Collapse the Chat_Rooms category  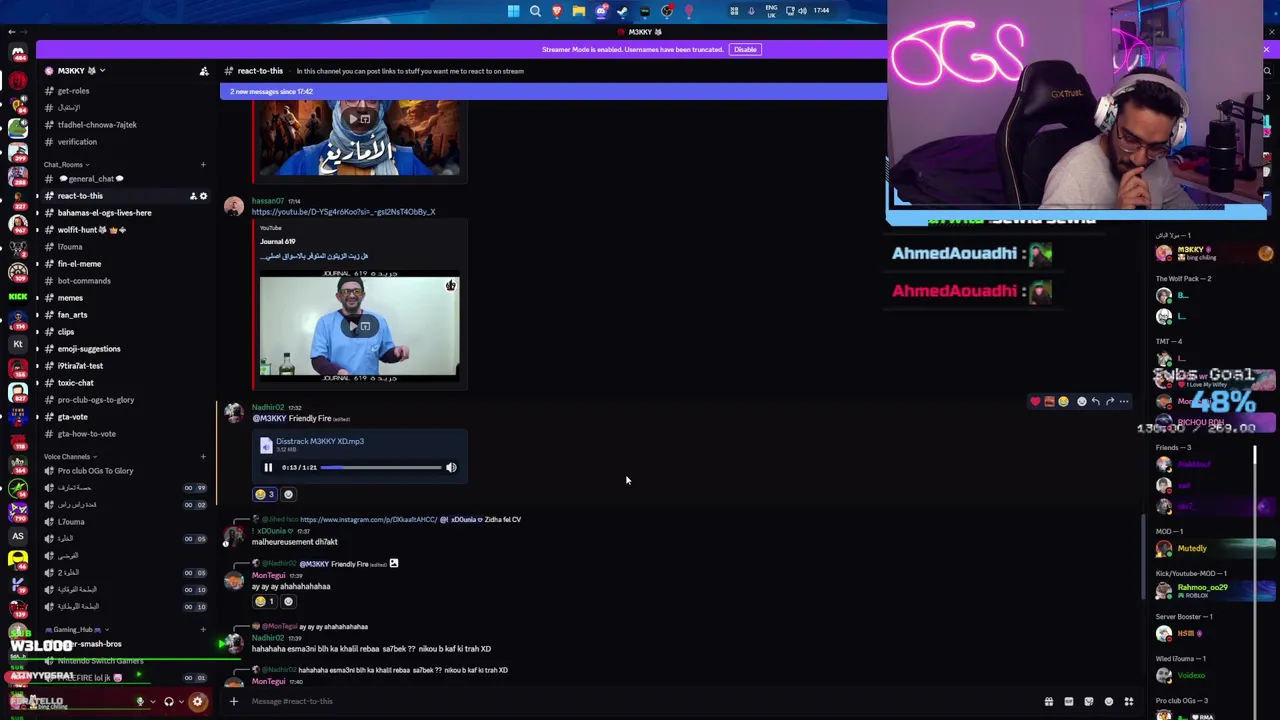coord(66,165)
